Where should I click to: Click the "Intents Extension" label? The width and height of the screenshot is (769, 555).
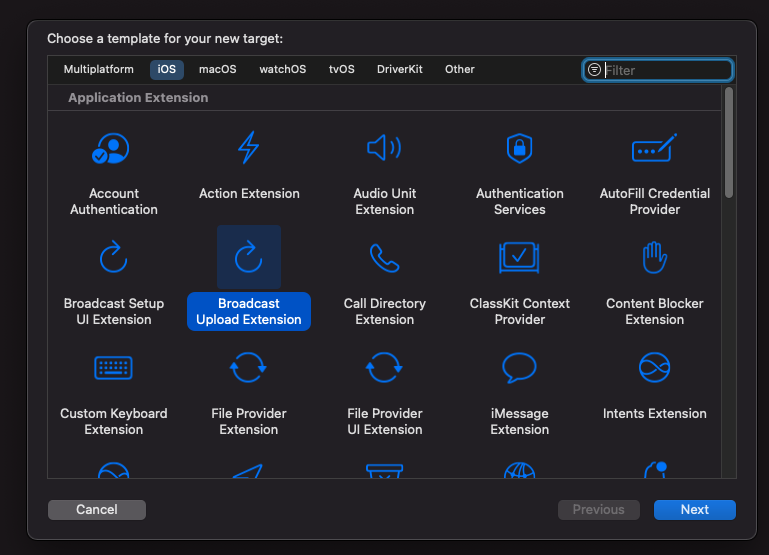tap(655, 413)
